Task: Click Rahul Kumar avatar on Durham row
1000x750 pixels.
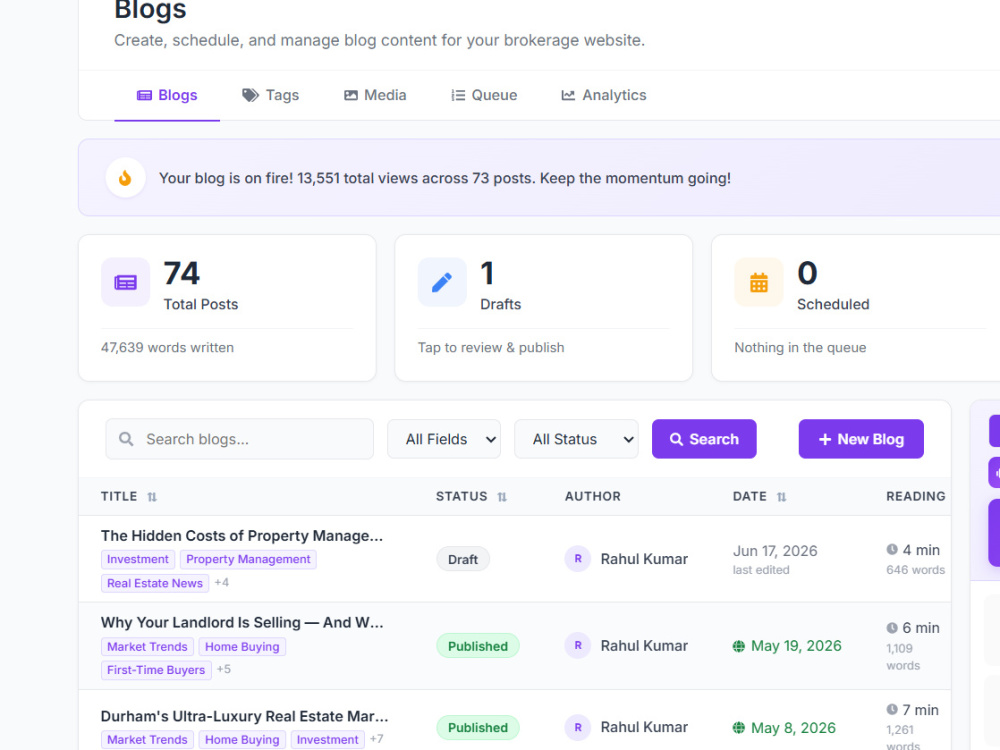Action: 578,727
